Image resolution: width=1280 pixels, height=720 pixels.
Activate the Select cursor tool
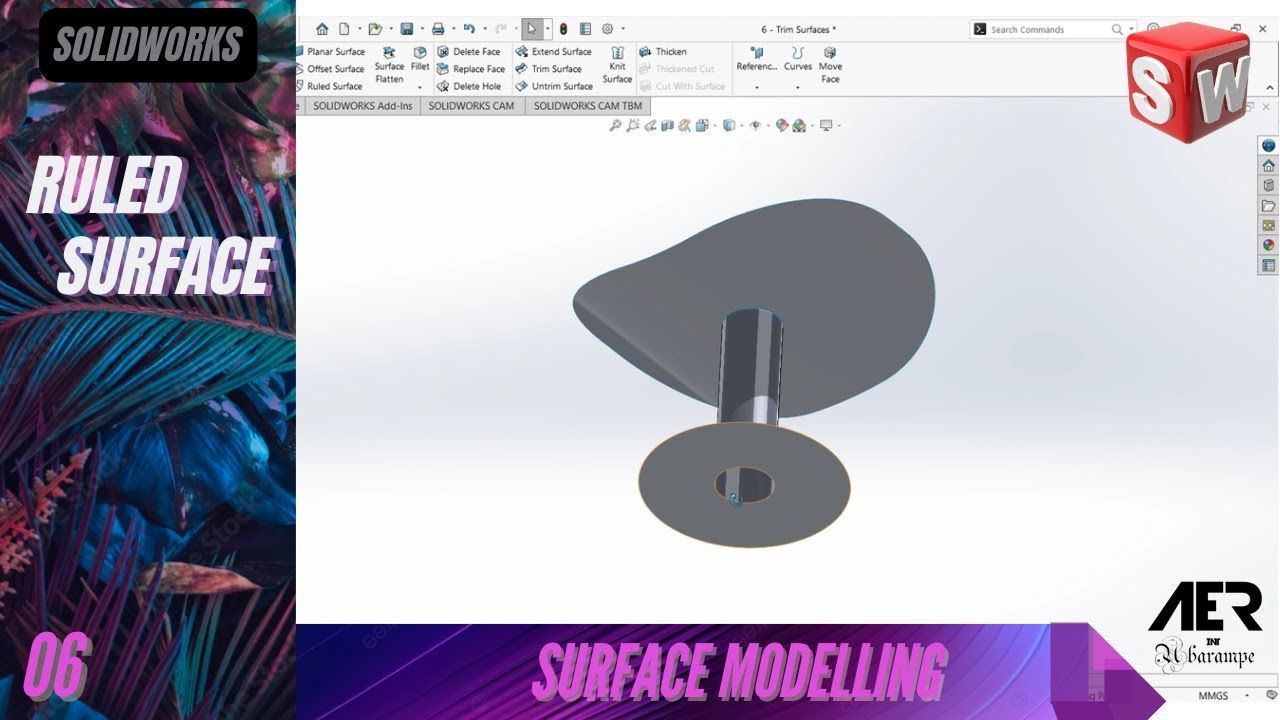[x=533, y=29]
